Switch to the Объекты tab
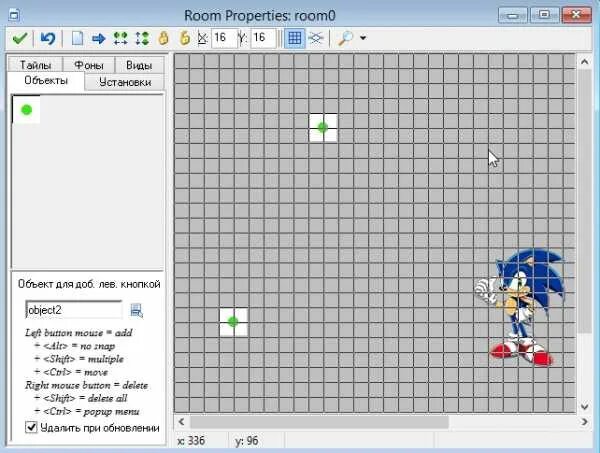The image size is (600, 453). coord(46,80)
